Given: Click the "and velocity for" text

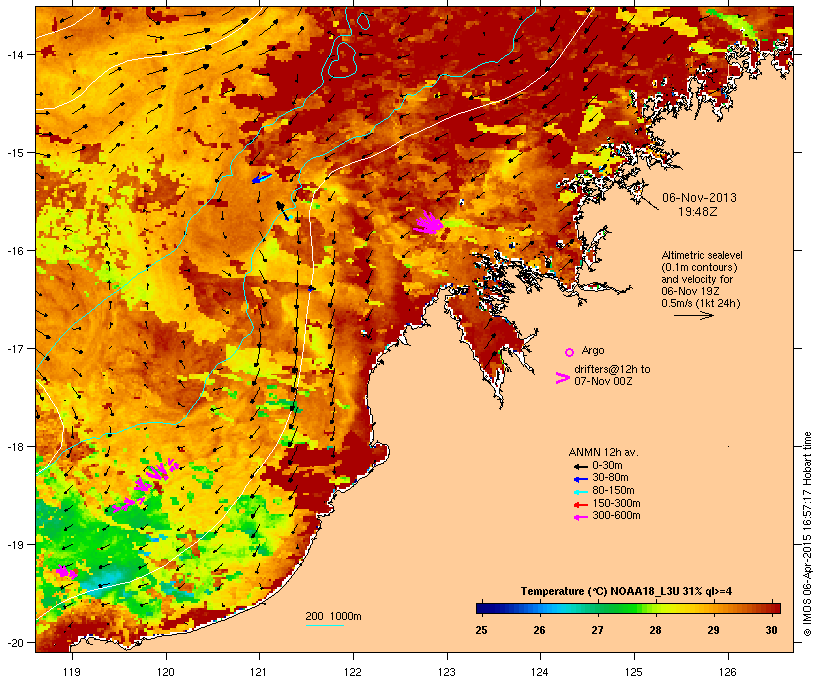Looking at the screenshot, I should point(697,279).
